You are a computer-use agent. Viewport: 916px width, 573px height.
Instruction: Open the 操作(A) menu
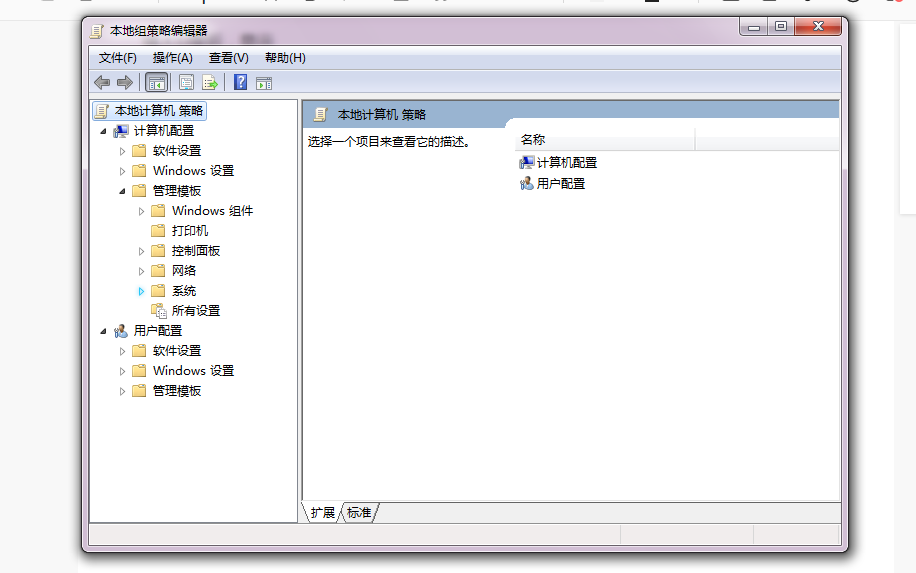coord(172,58)
